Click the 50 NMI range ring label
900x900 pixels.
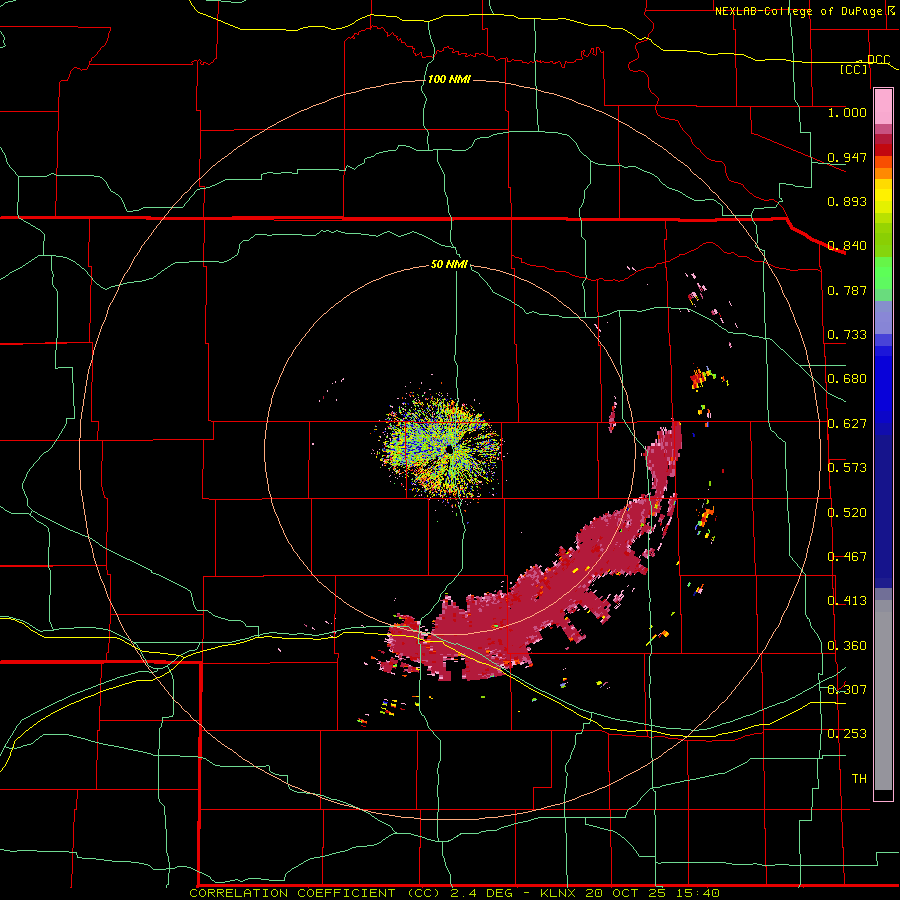[449, 265]
